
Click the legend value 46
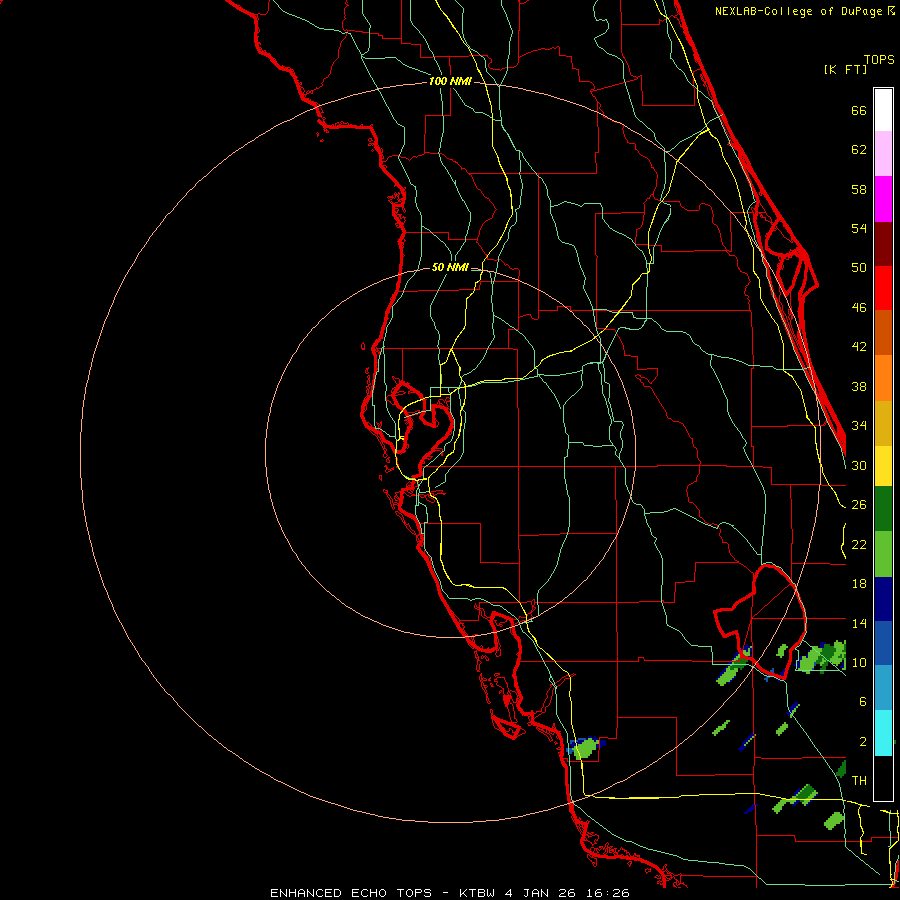pyautogui.click(x=859, y=308)
